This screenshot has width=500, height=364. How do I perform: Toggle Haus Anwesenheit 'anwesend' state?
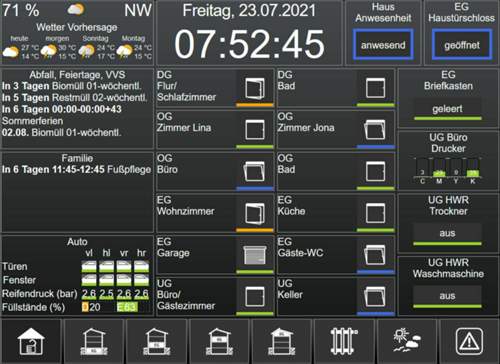pyautogui.click(x=383, y=45)
